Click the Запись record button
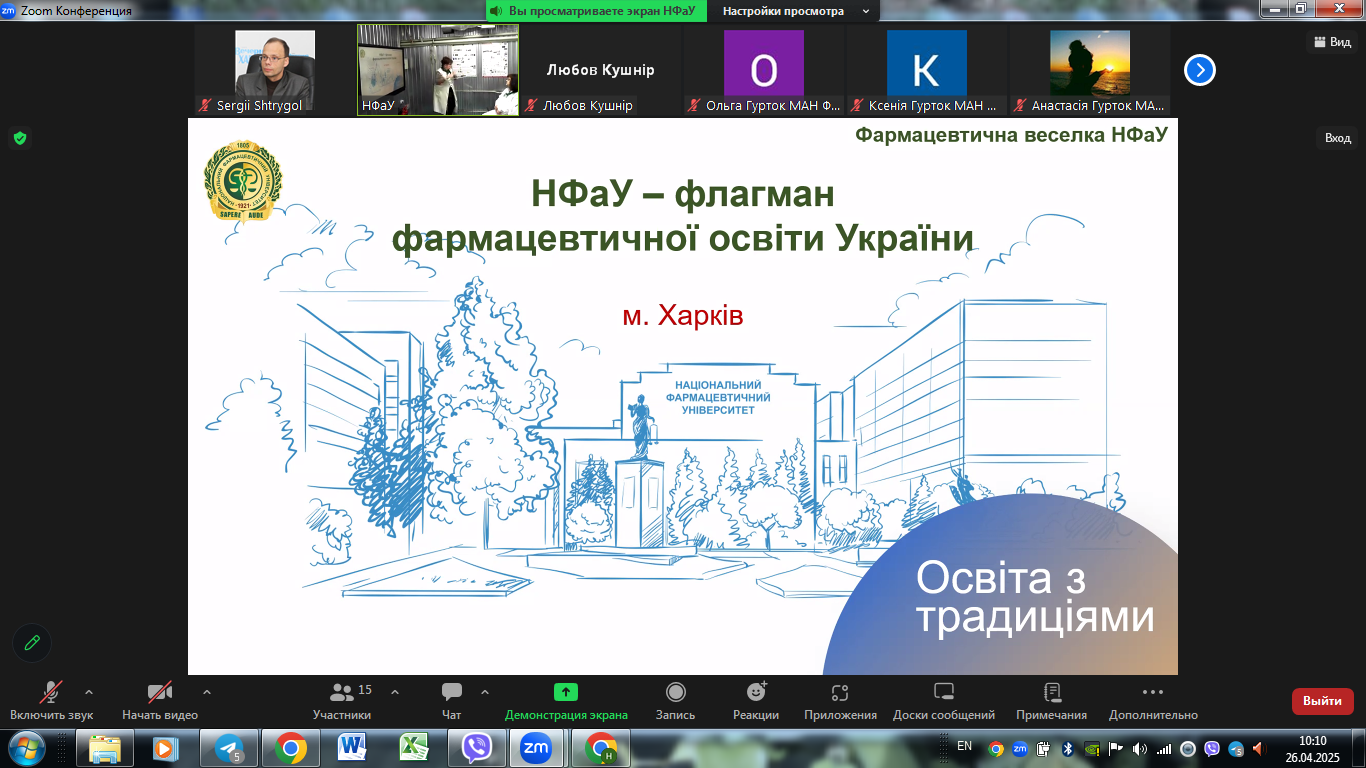This screenshot has width=1366, height=768. (x=676, y=701)
